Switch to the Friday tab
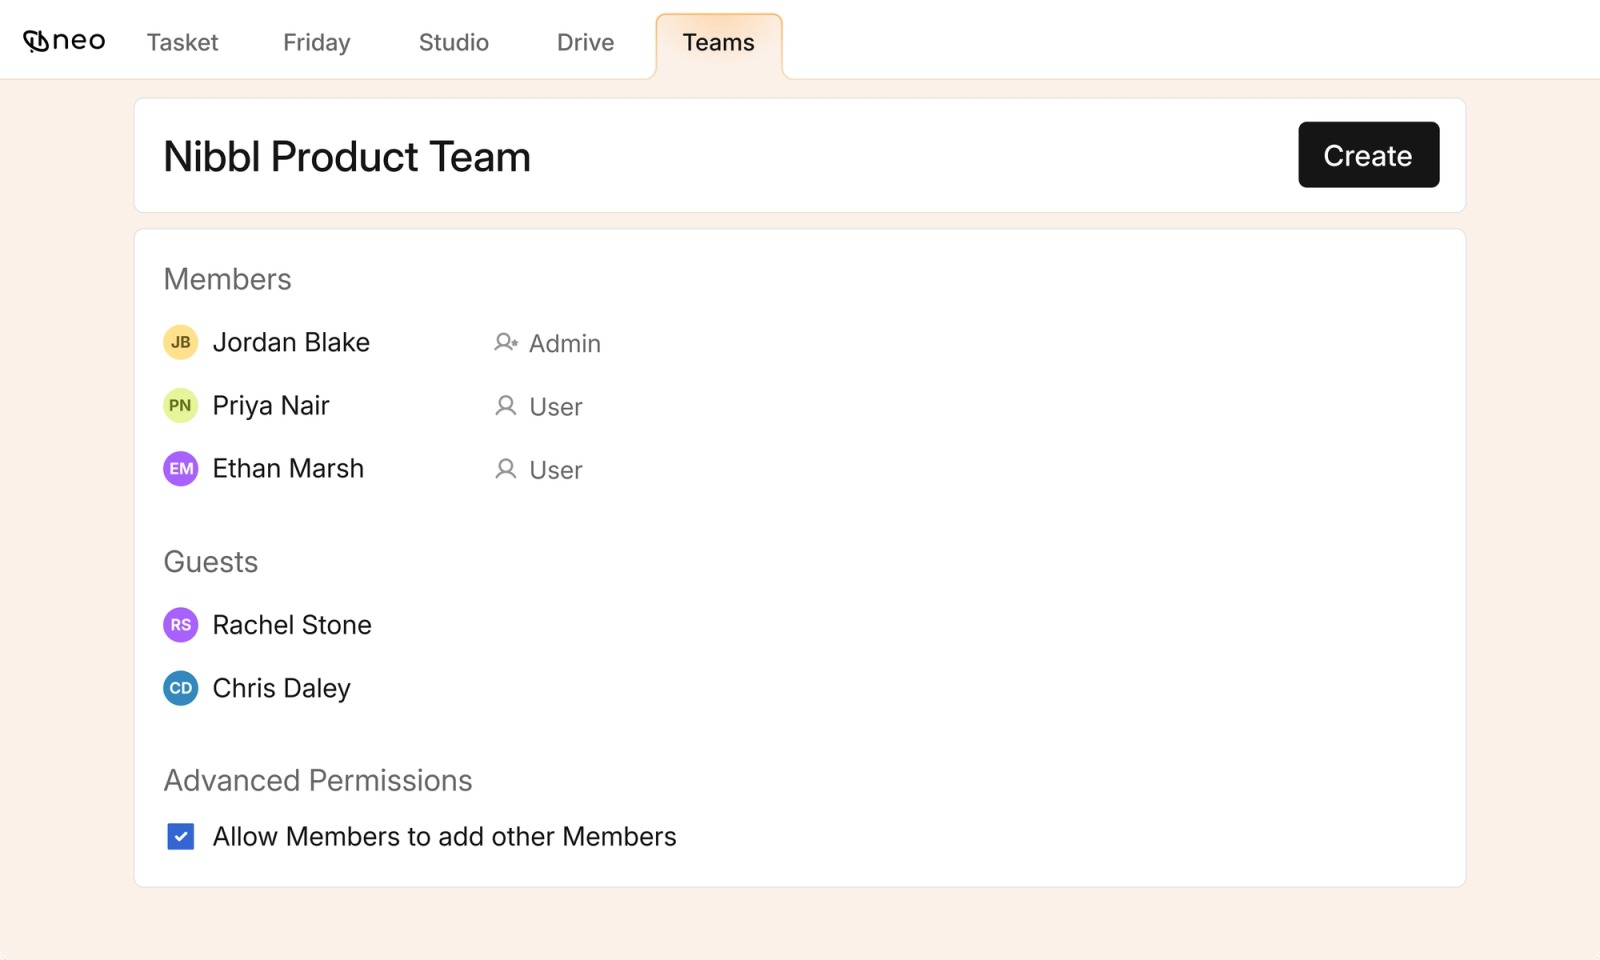The width and height of the screenshot is (1600, 960). 317,42
